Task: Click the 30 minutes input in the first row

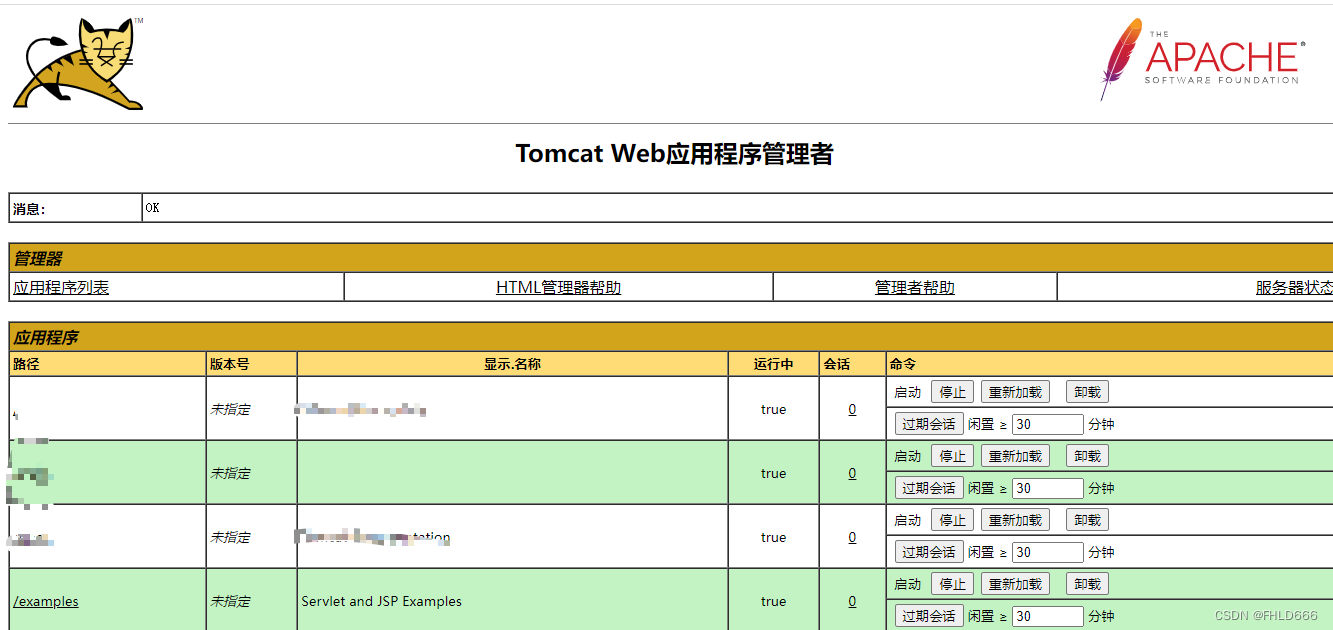Action: pyautogui.click(x=1048, y=423)
